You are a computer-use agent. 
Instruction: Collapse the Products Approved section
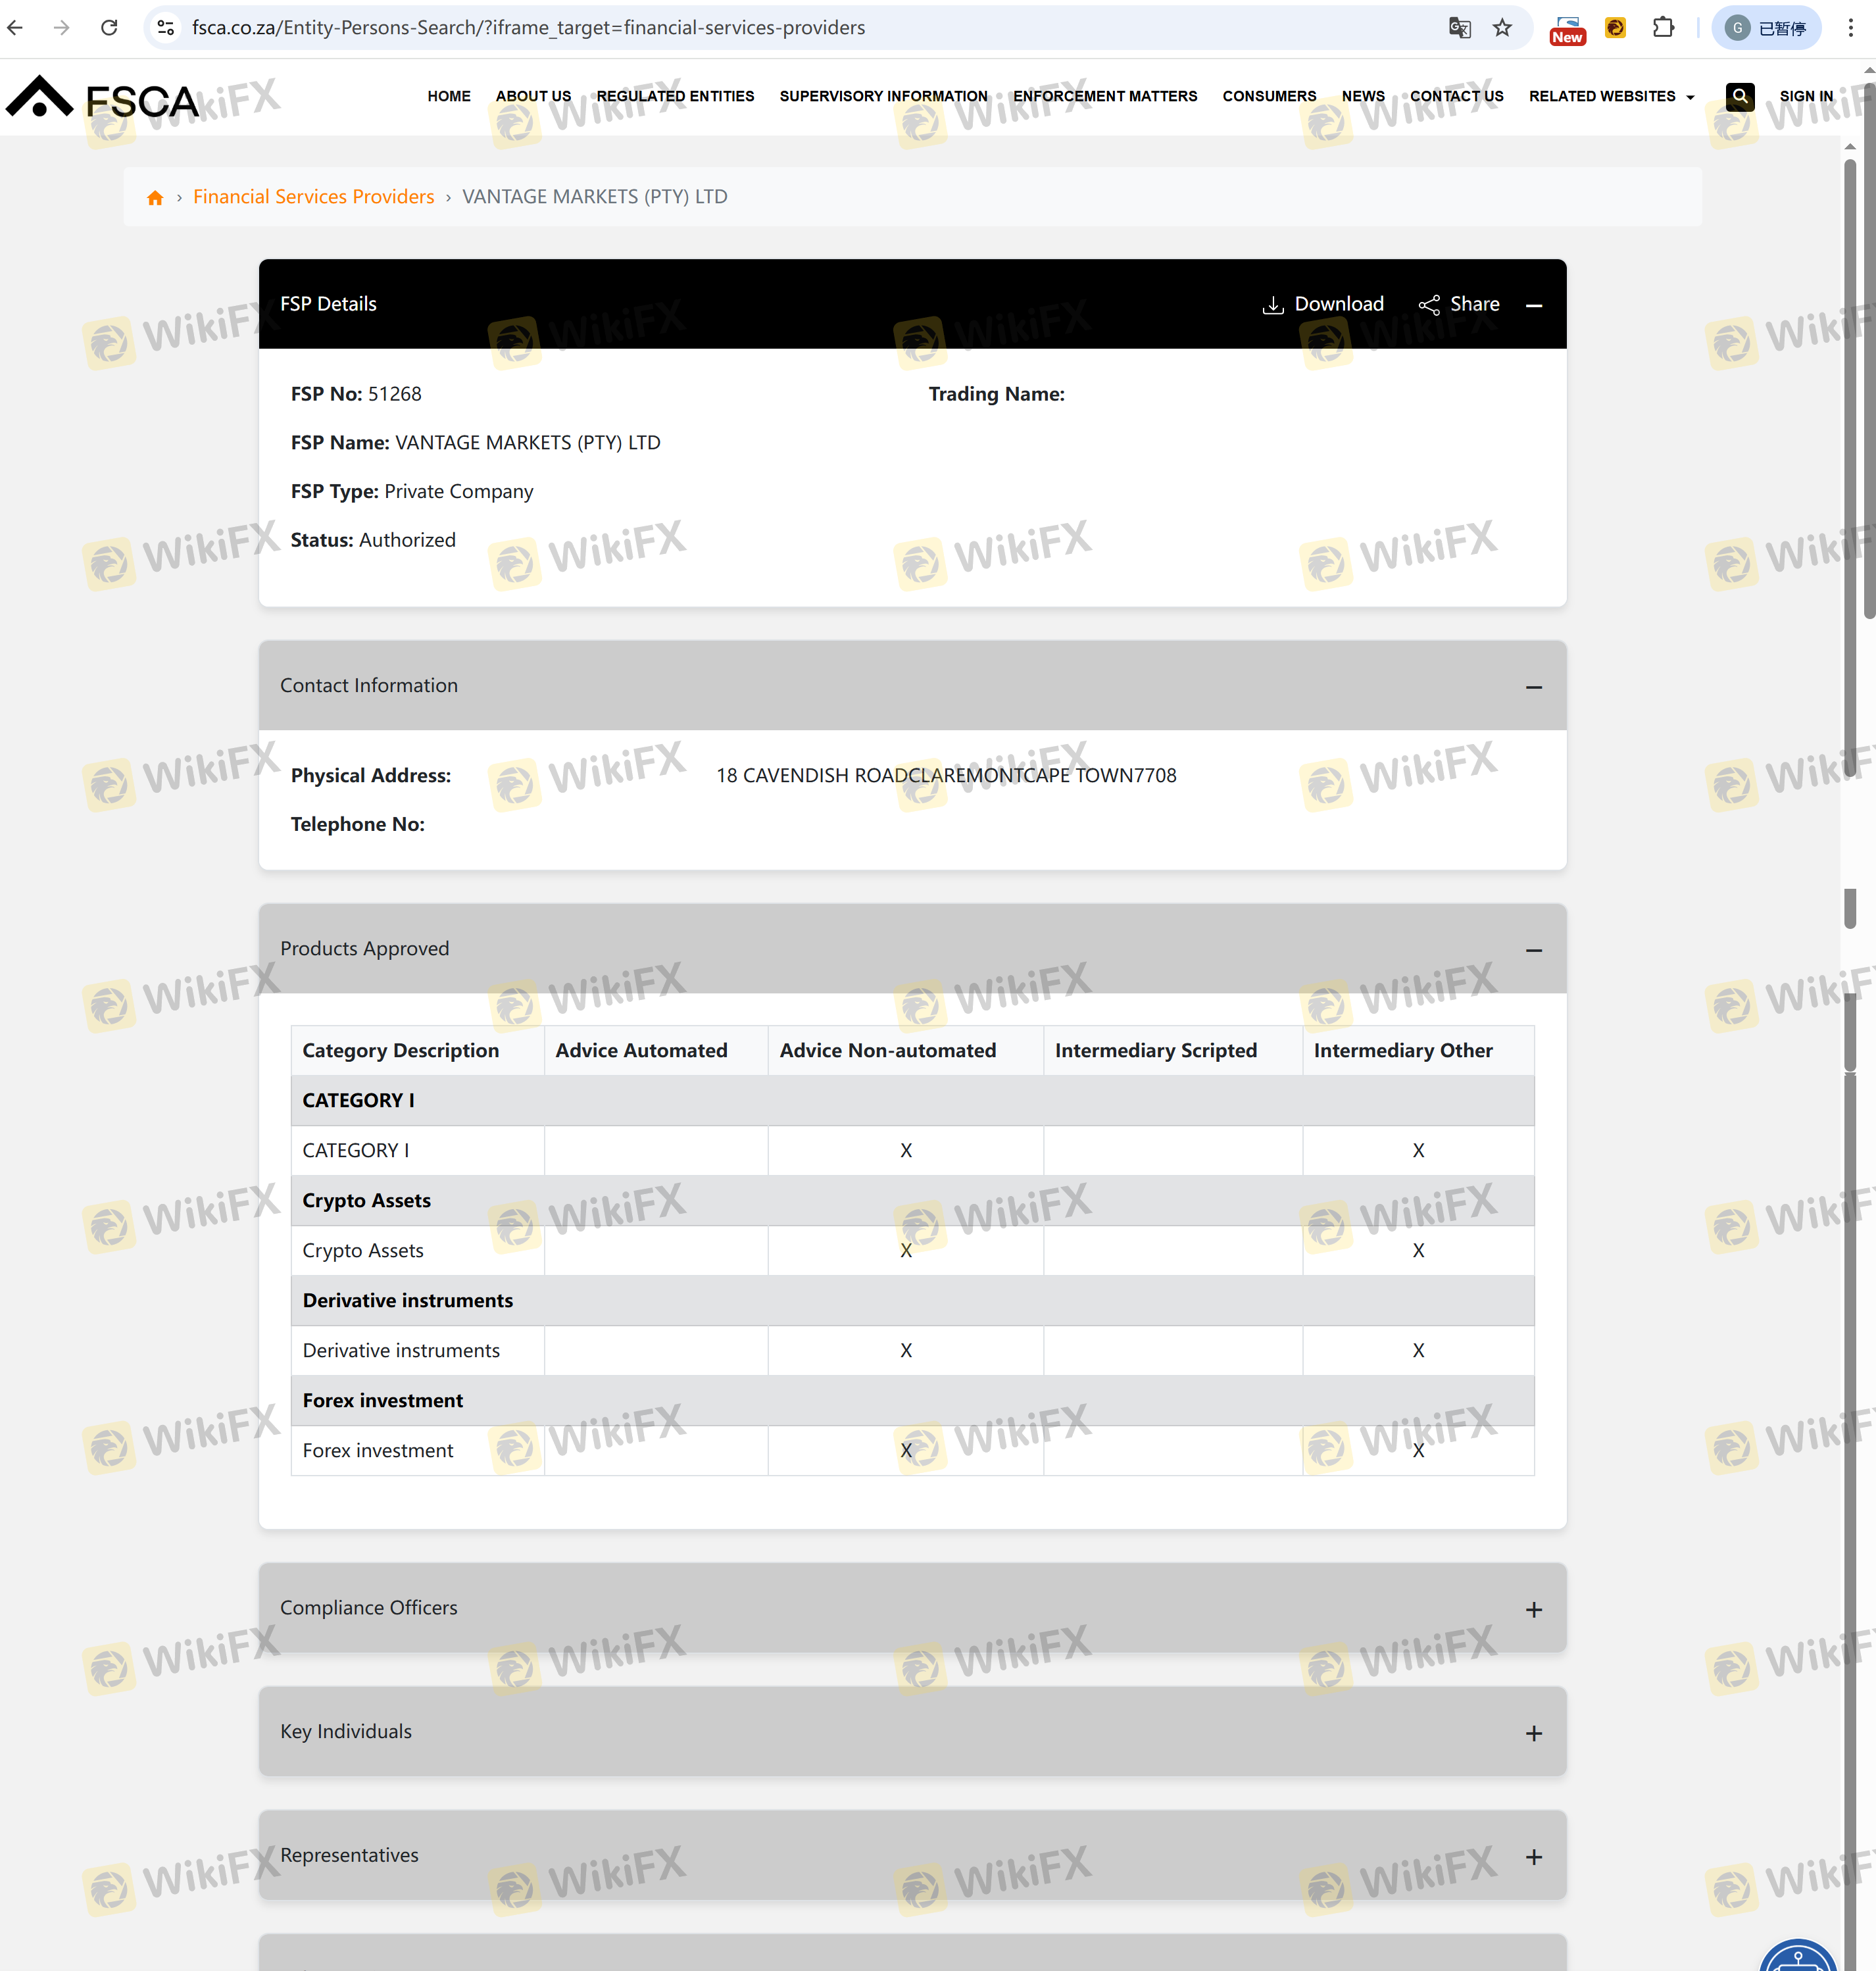1533,950
